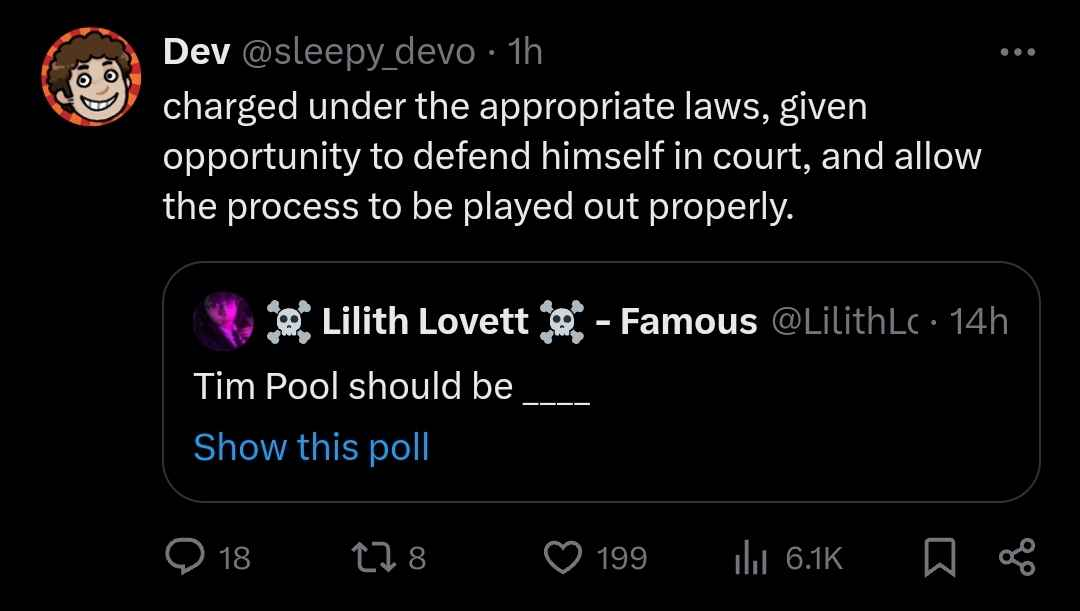The width and height of the screenshot is (1080, 611).
Task: Click the 18 replies count
Action: [x=235, y=557]
